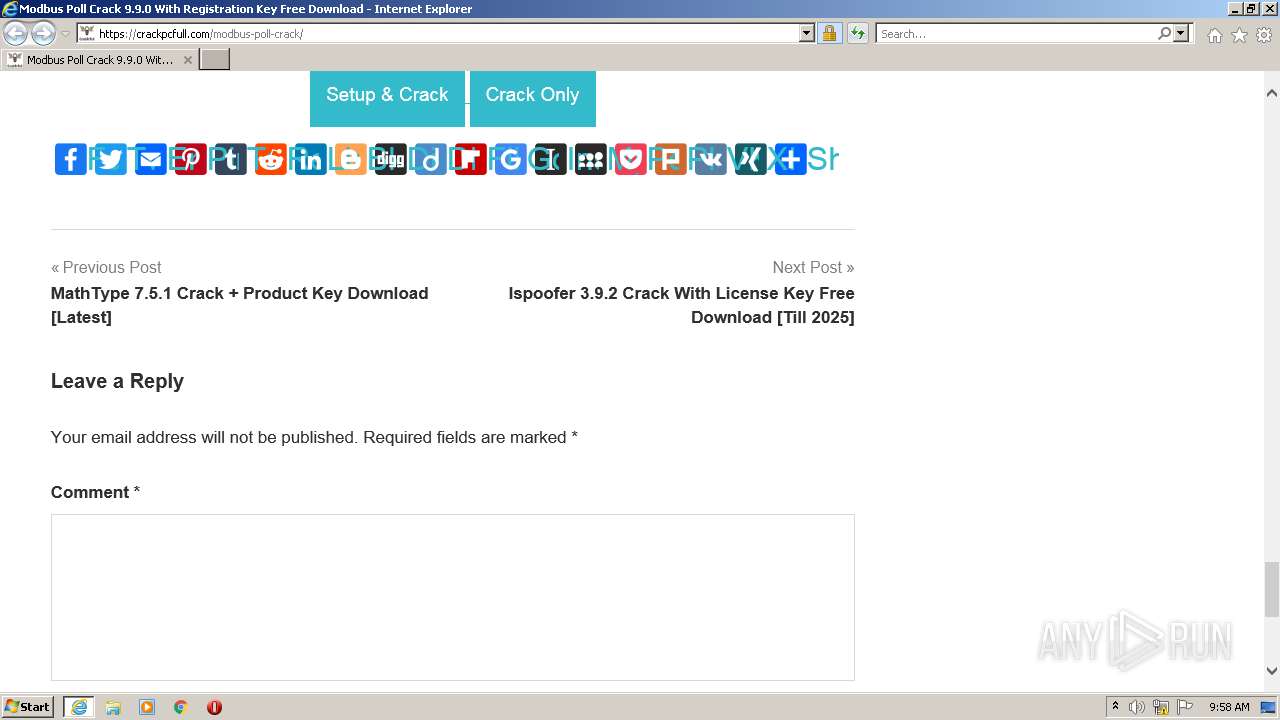1280x720 pixels.
Task: Click the red circular taskbar icon
Action: (214, 707)
